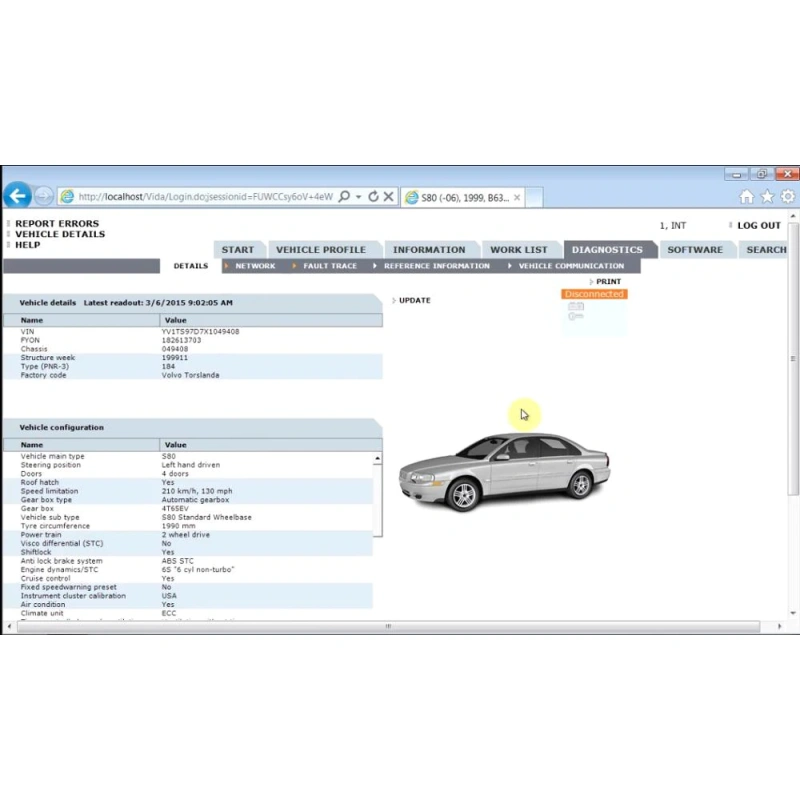The image size is (800, 800).
Task: Click the Chassis value 049408
Action: (174, 349)
